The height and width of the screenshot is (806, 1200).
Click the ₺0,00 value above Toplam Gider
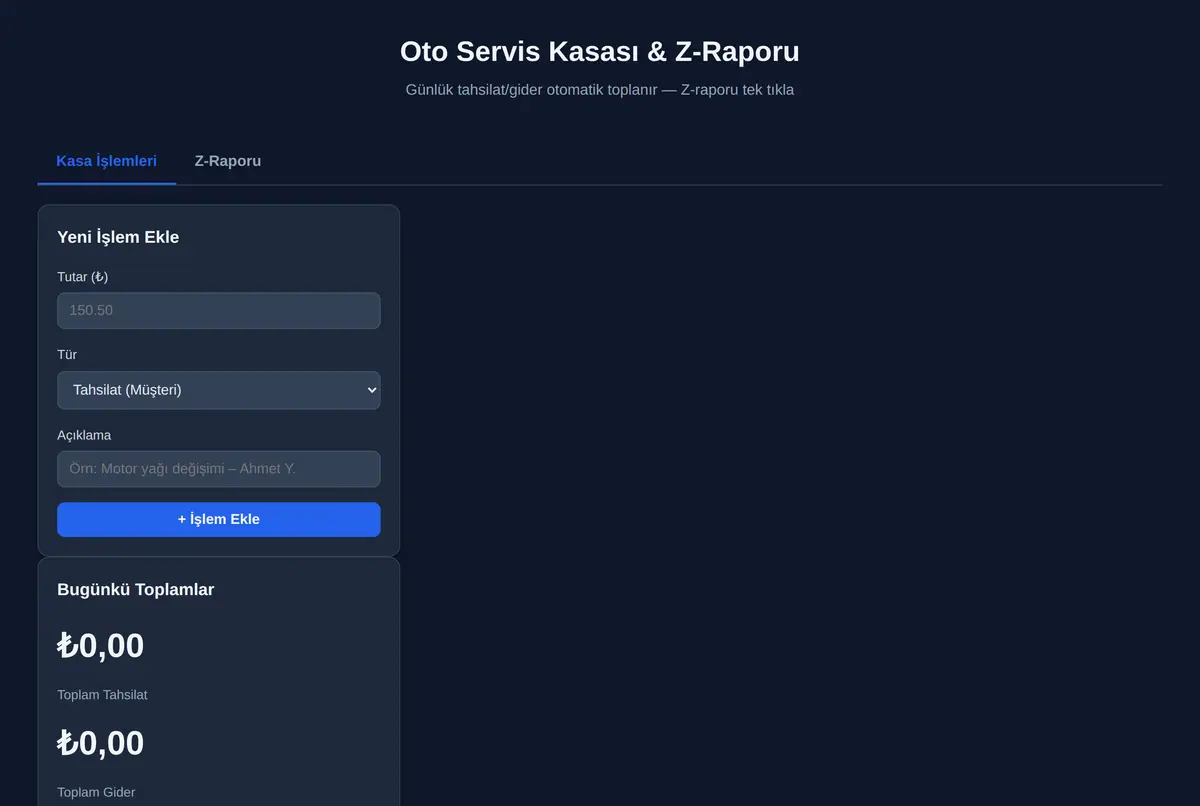[x=101, y=743]
